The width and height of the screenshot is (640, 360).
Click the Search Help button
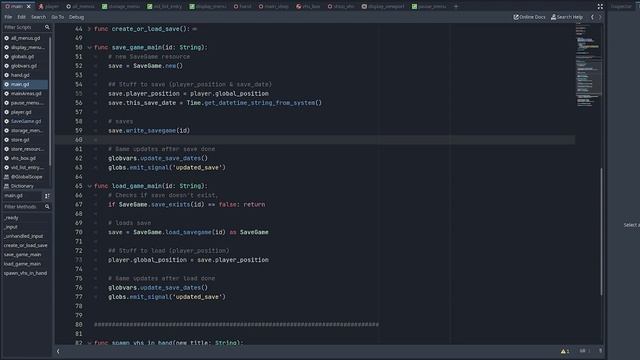[x=567, y=17]
